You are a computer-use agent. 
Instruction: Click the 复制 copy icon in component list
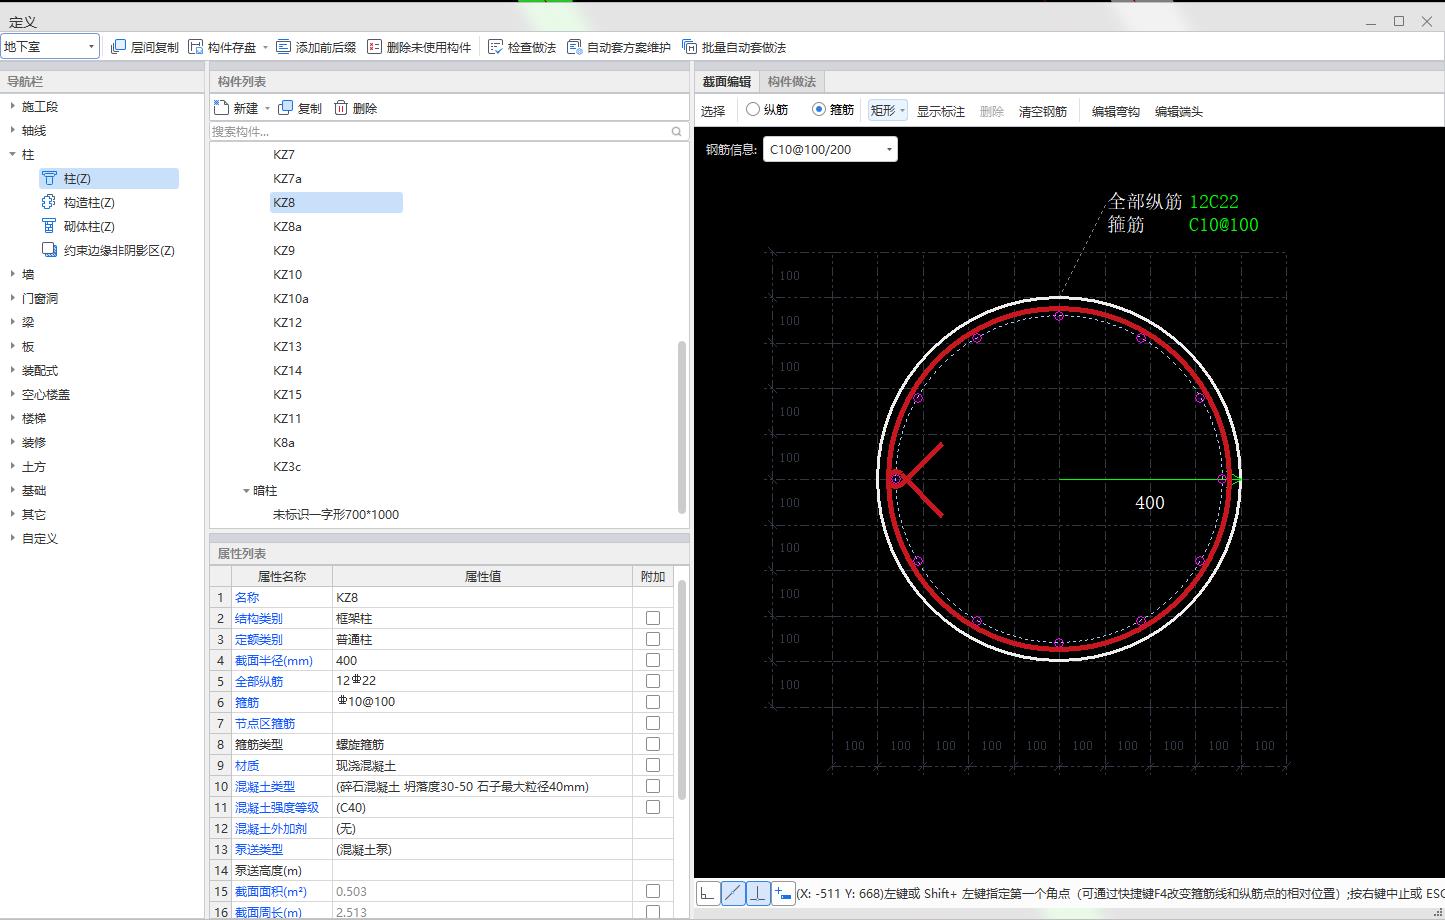[286, 108]
